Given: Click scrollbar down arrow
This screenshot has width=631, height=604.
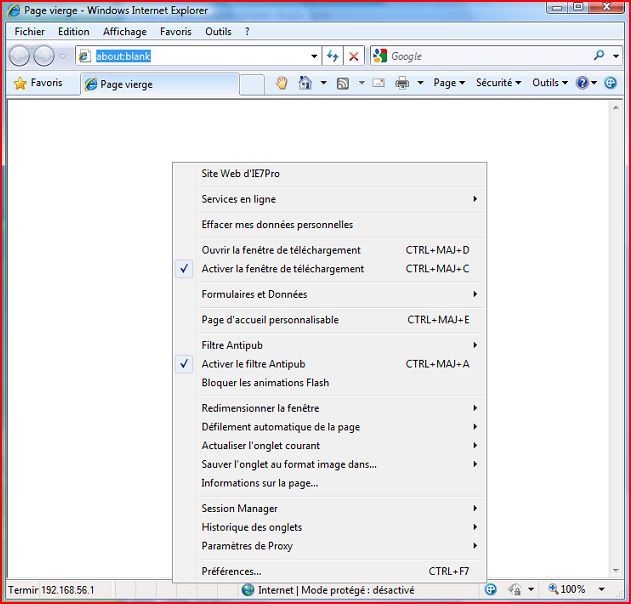Looking at the screenshot, I should point(616,570).
